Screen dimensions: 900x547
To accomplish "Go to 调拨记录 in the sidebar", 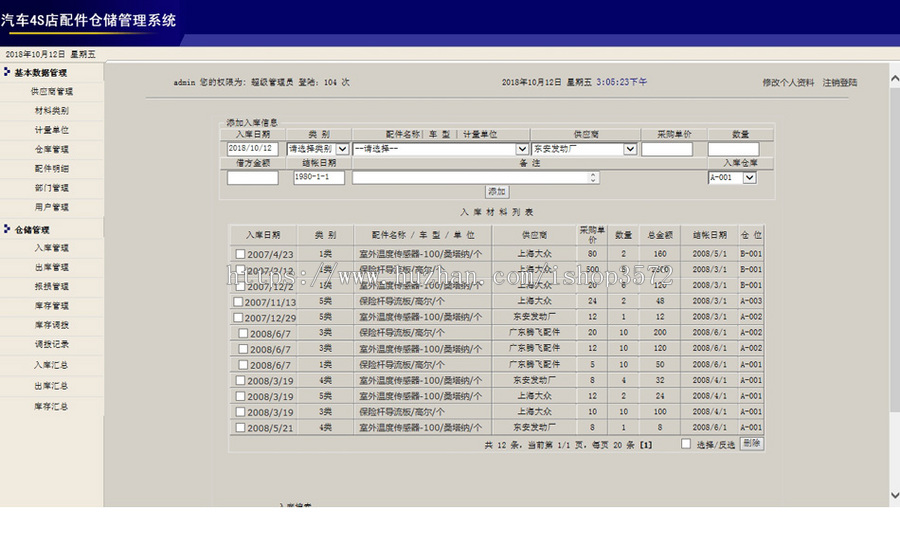I will pyautogui.click(x=52, y=344).
